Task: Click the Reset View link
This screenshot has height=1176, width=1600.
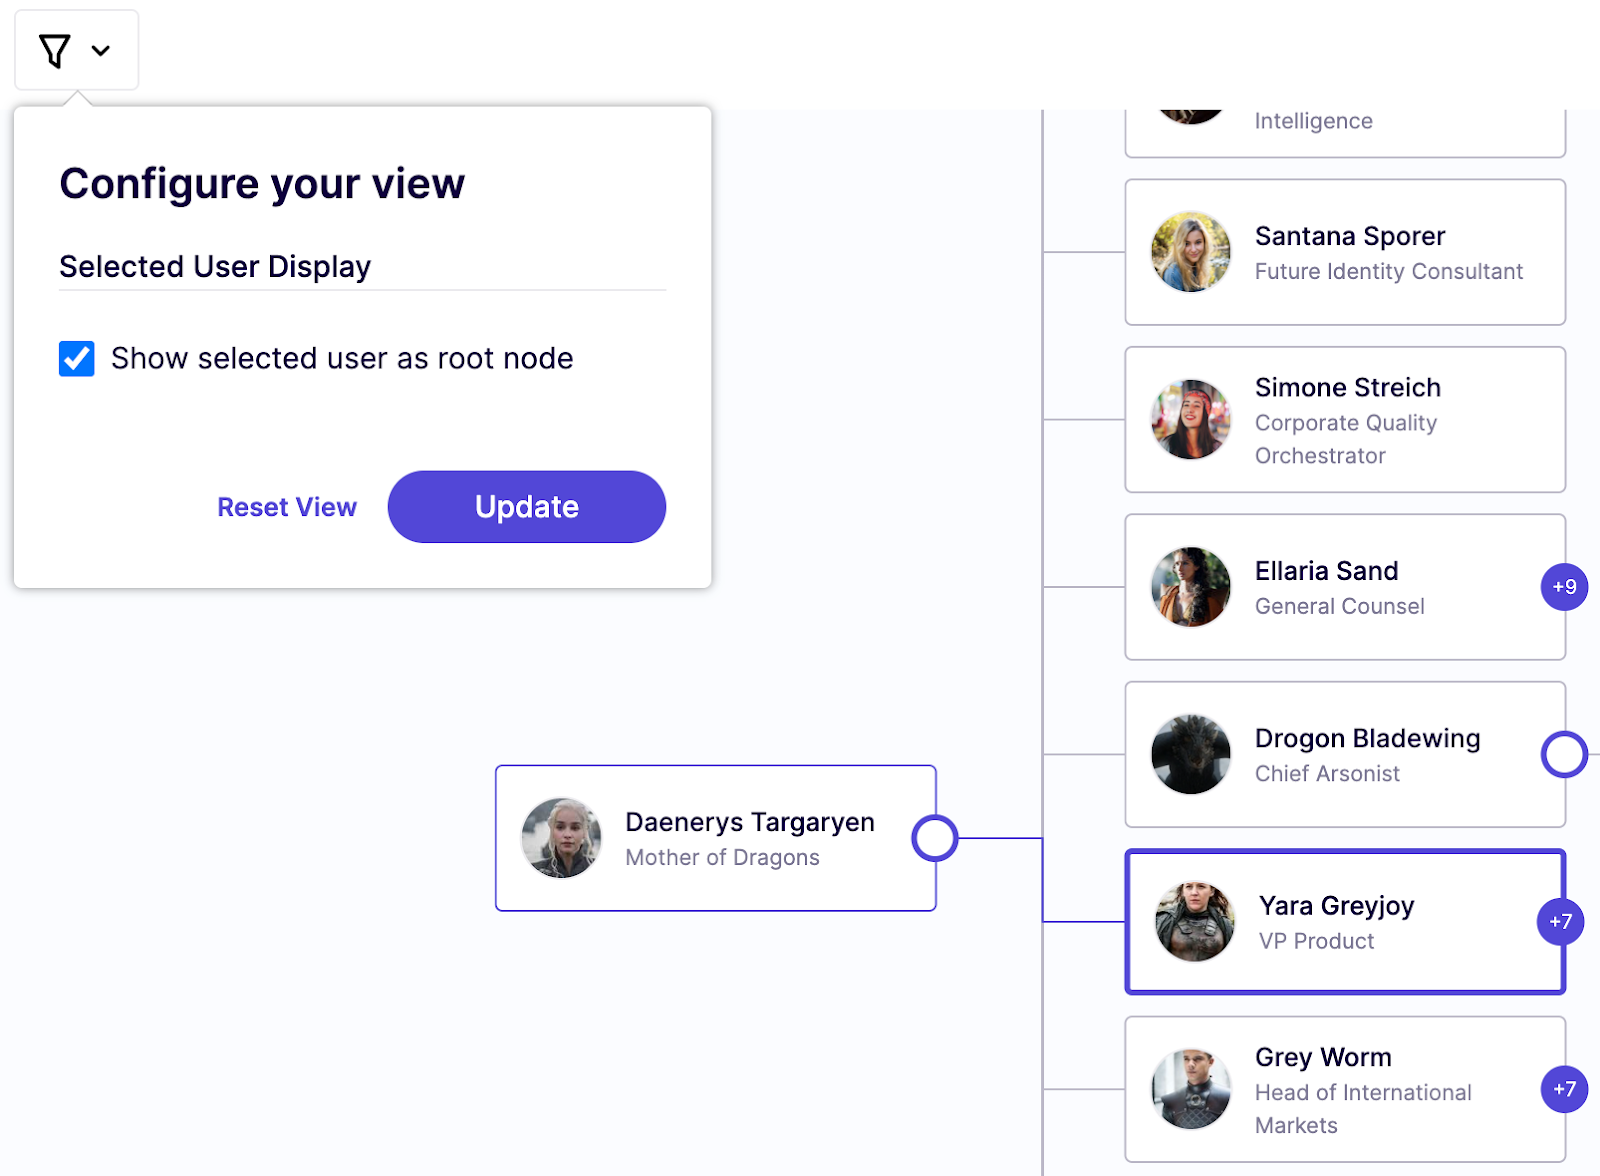Action: click(287, 507)
